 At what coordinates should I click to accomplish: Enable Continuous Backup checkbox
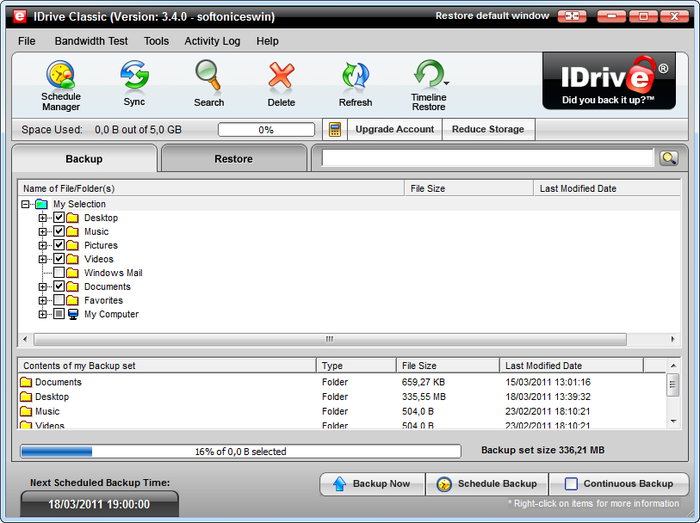coord(571,484)
